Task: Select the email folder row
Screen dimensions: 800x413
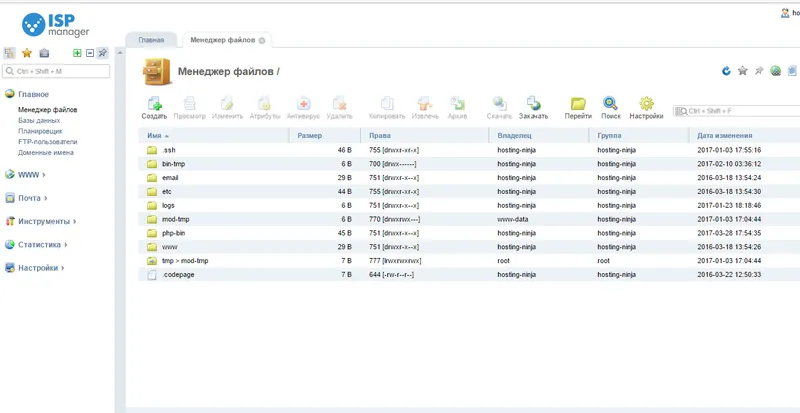Action: 469,178
